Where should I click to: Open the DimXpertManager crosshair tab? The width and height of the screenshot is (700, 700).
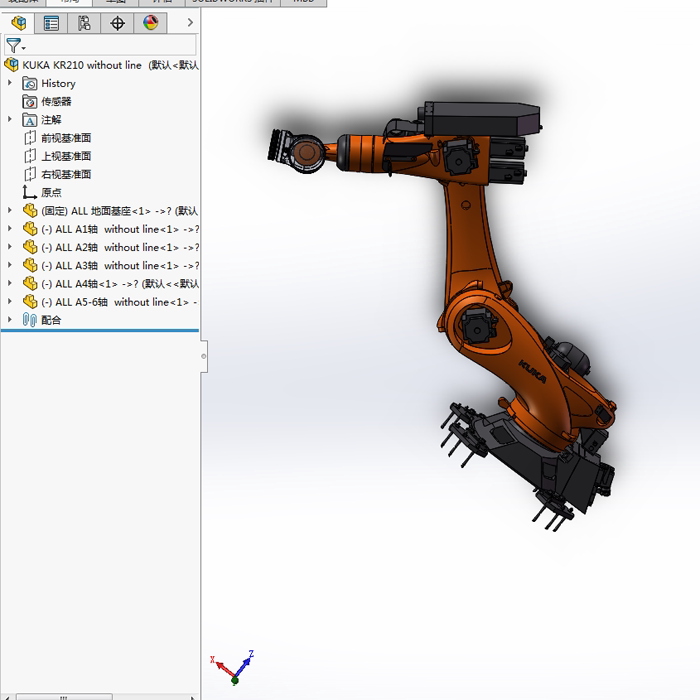click(x=117, y=23)
